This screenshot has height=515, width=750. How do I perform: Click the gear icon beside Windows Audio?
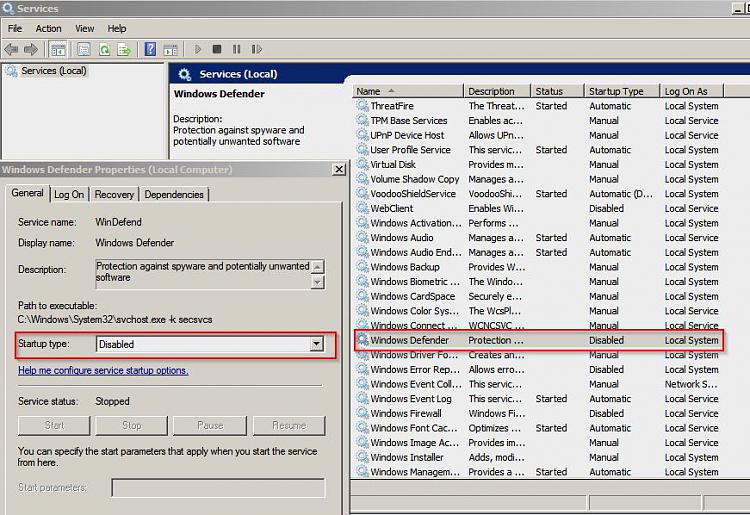[363, 237]
